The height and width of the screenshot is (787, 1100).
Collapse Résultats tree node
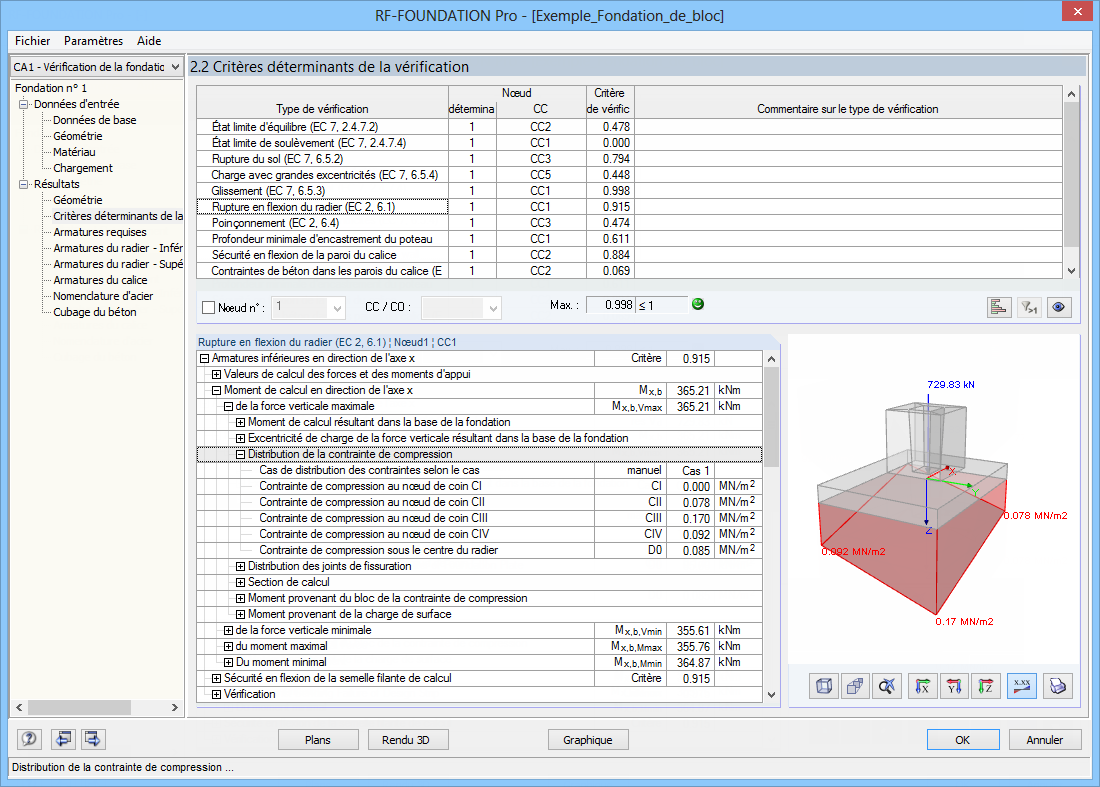tap(24, 184)
